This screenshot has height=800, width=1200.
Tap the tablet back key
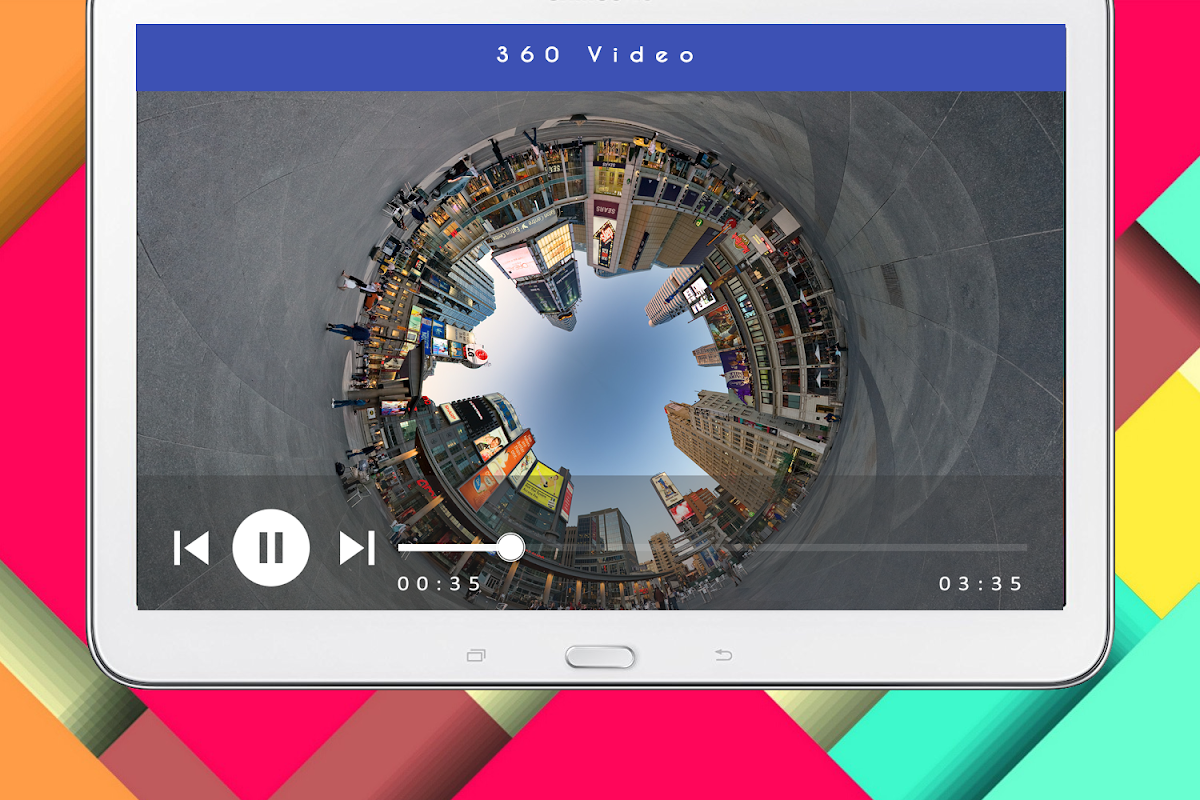click(723, 656)
